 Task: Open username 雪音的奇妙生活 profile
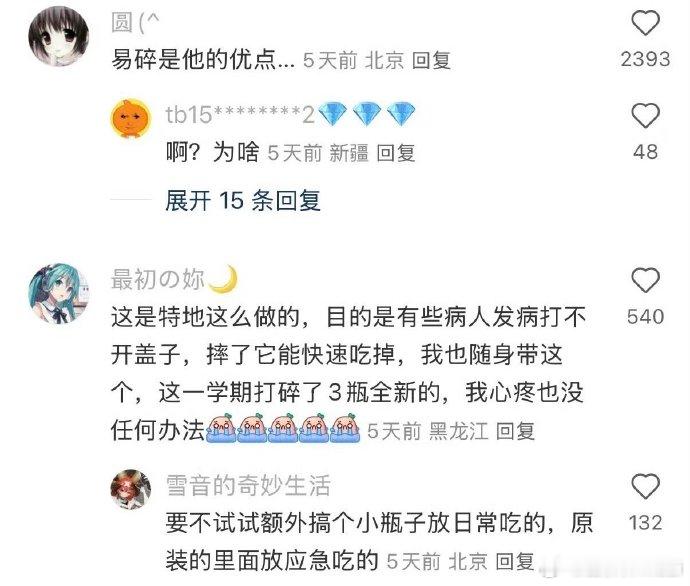248,486
